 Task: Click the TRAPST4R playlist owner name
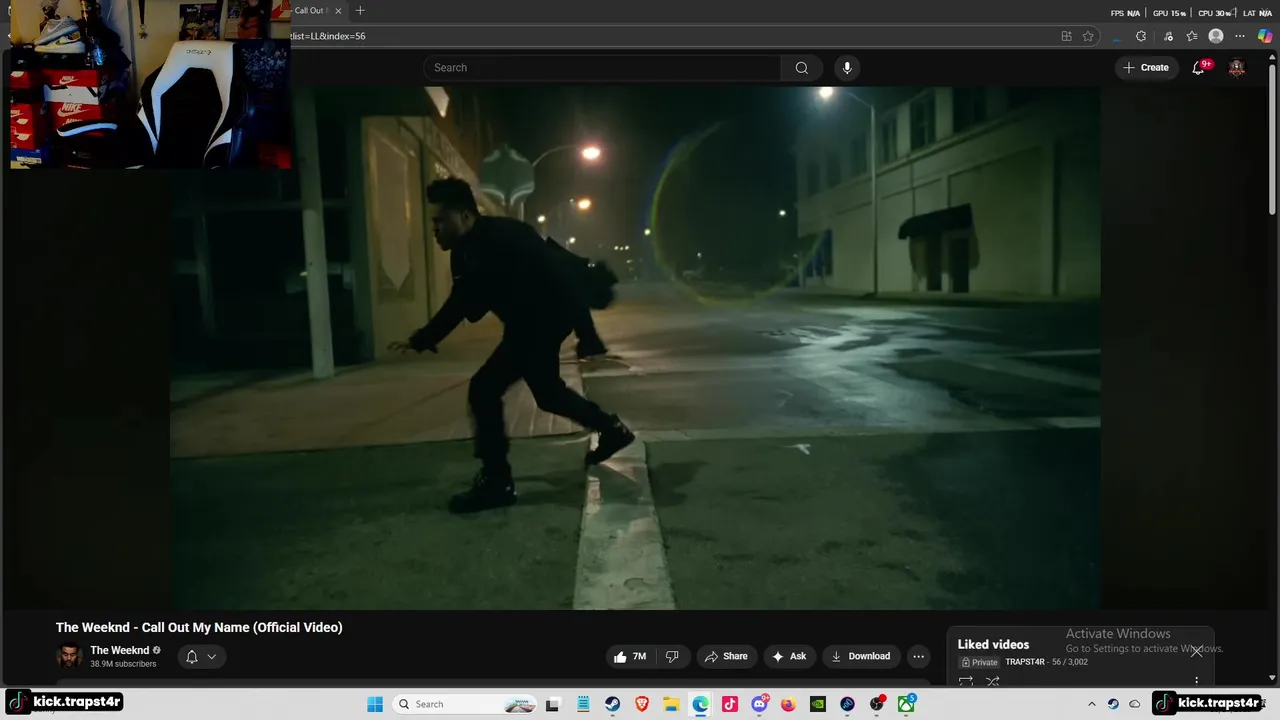pos(1025,662)
